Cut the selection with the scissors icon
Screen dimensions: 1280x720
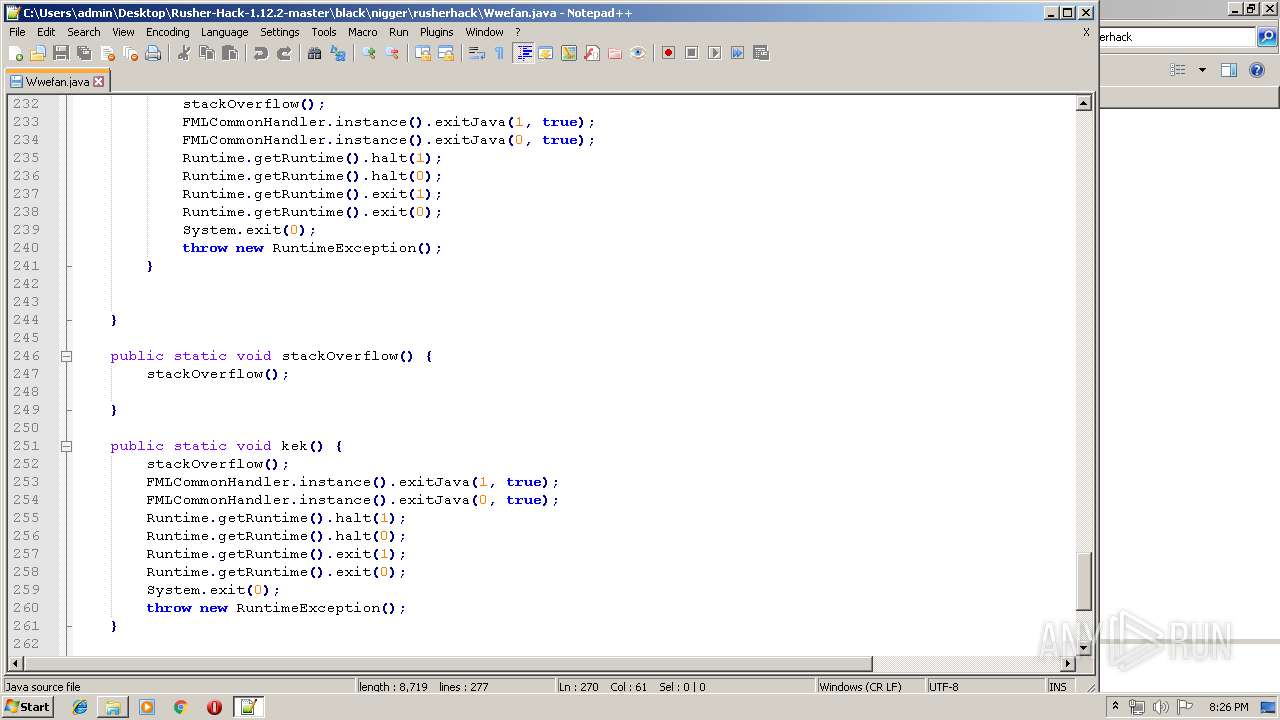tap(184, 53)
